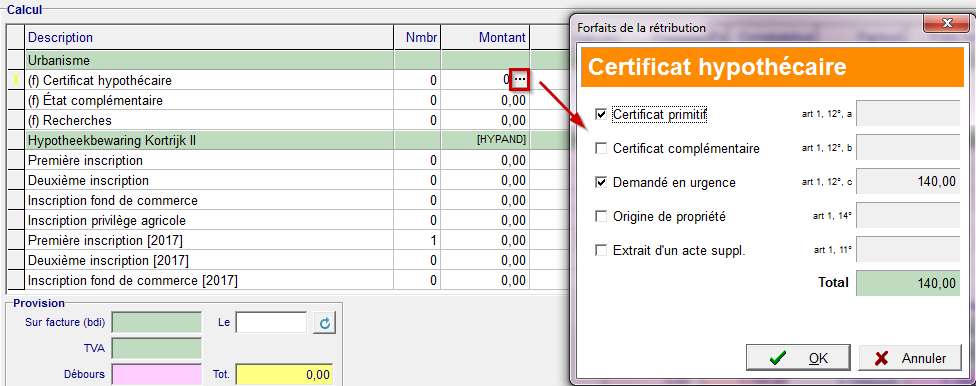Click the [HYPAND] cell
This screenshot has height=386, width=976.
coord(486,141)
